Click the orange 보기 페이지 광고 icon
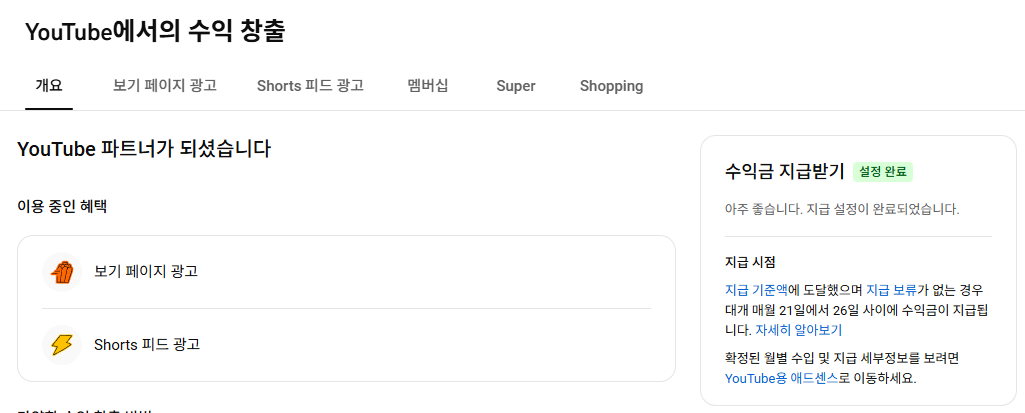 click(62, 271)
